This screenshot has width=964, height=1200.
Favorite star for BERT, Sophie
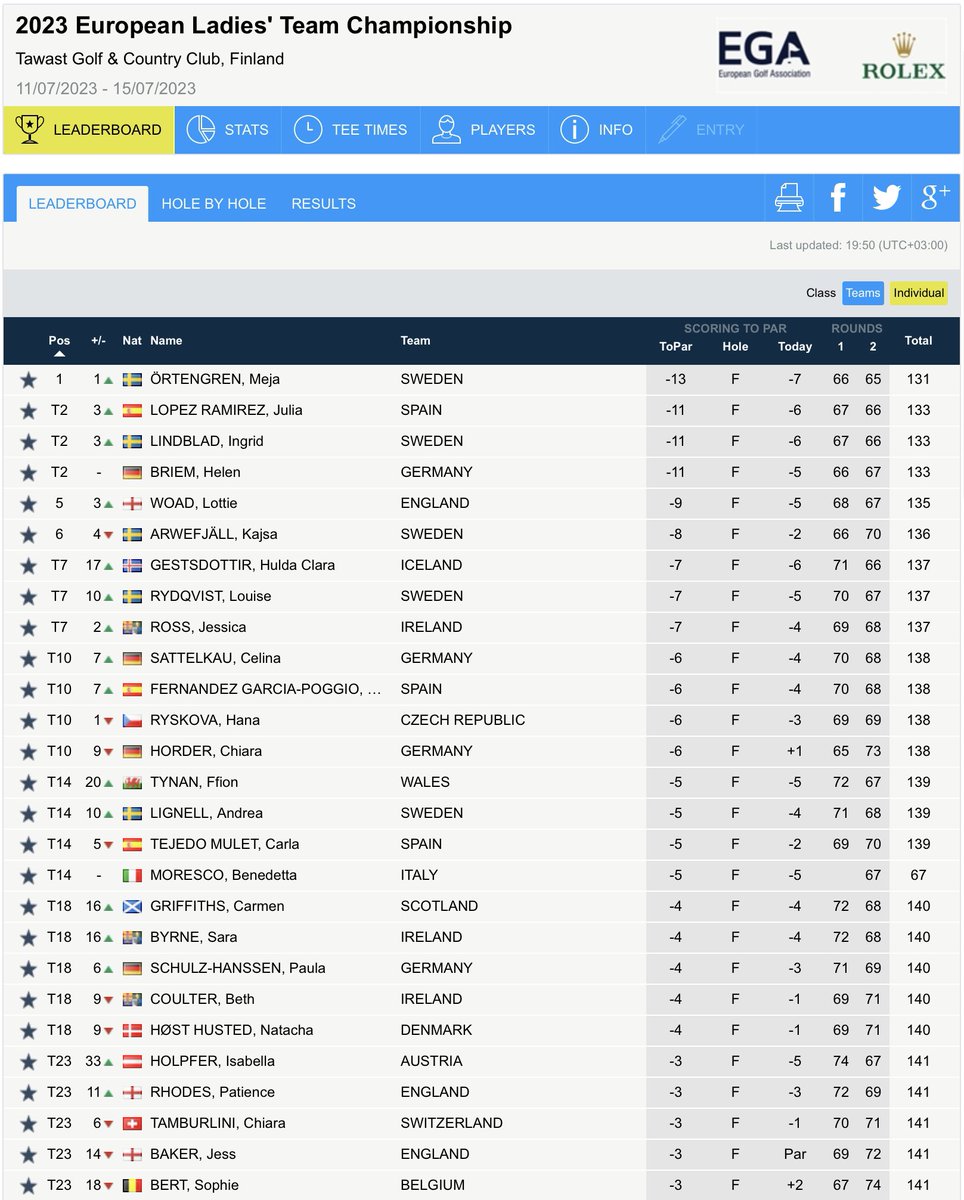(x=28, y=1185)
